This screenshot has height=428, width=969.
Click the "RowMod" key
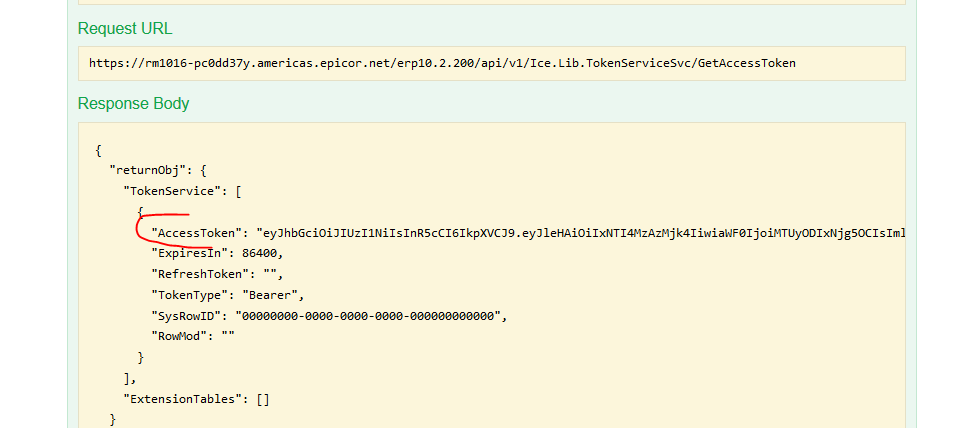coord(178,335)
